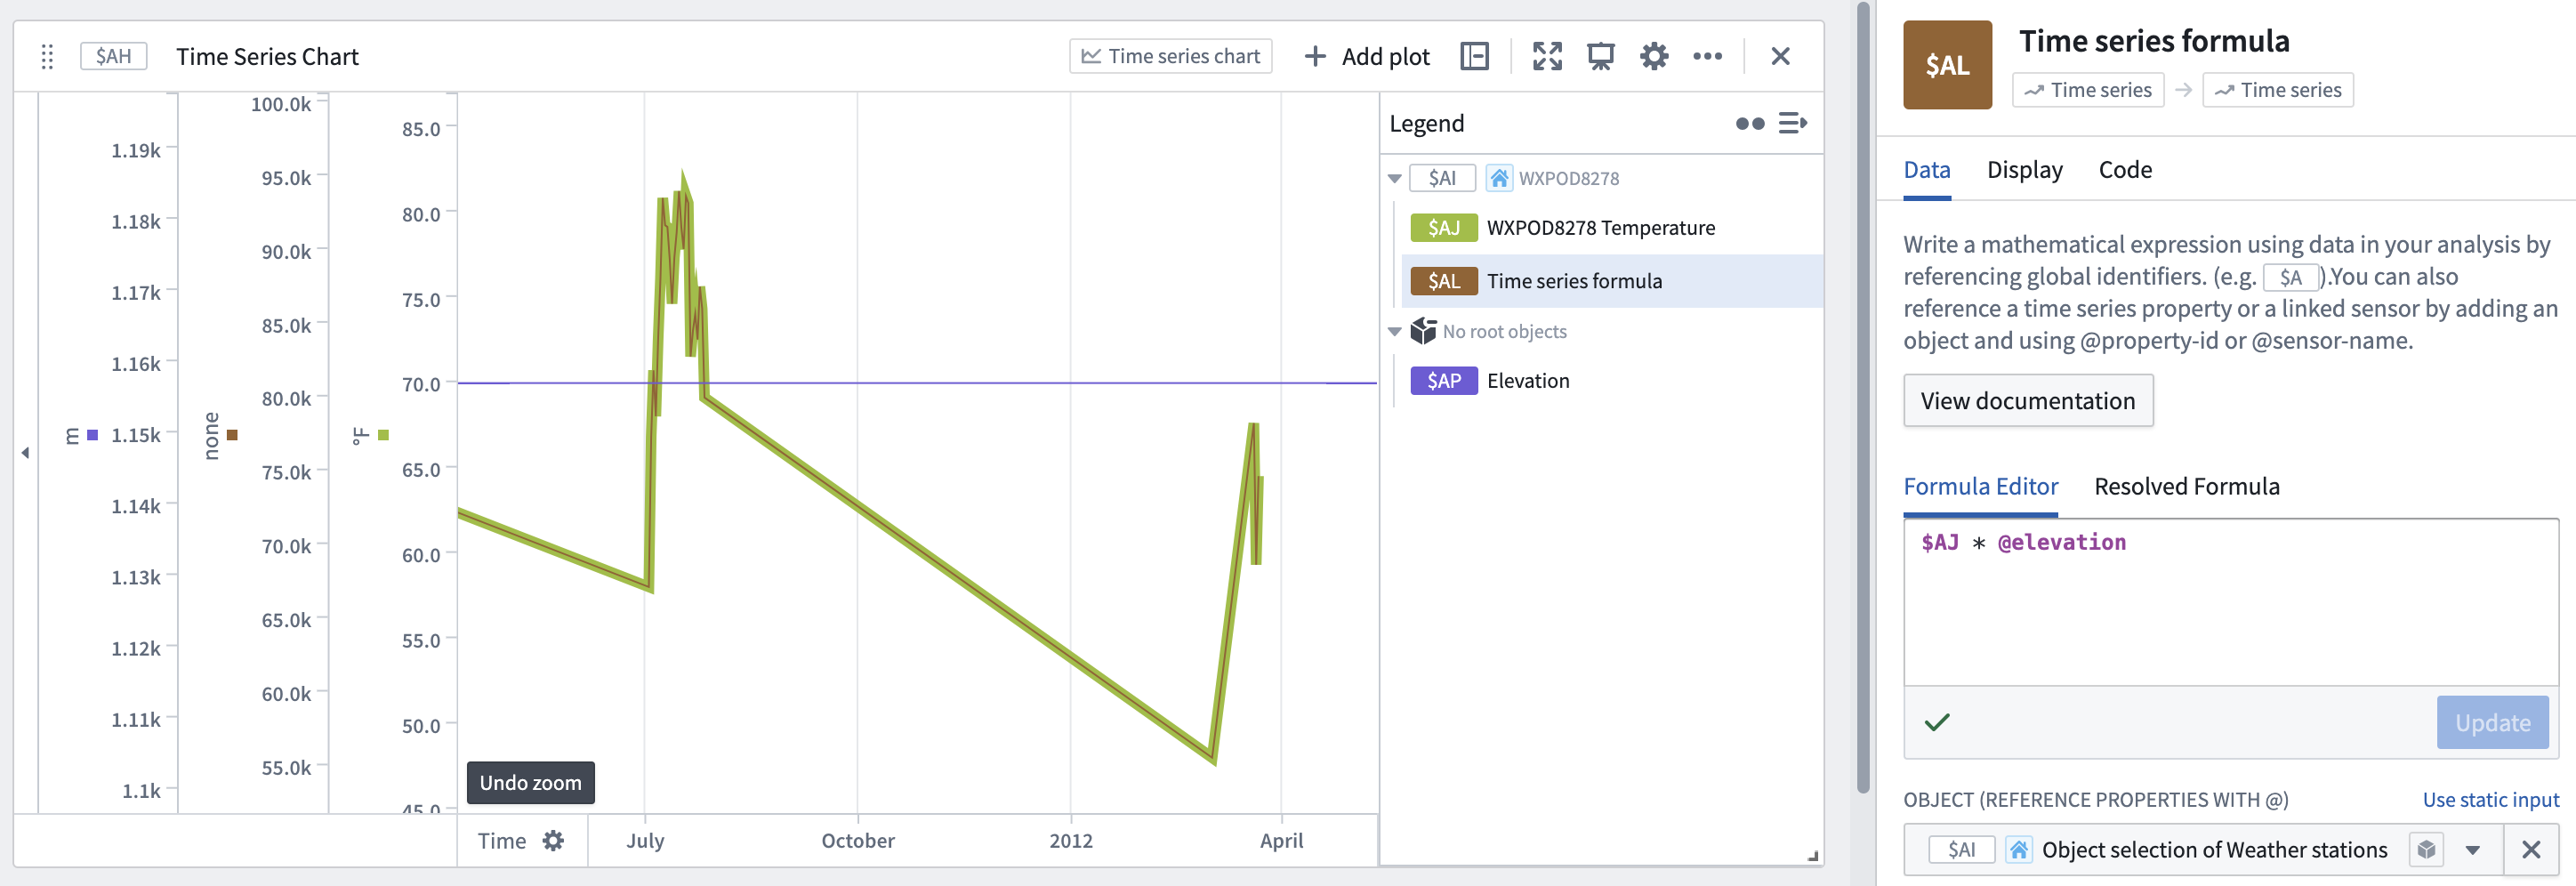Click the Update formula button

pos(2492,723)
